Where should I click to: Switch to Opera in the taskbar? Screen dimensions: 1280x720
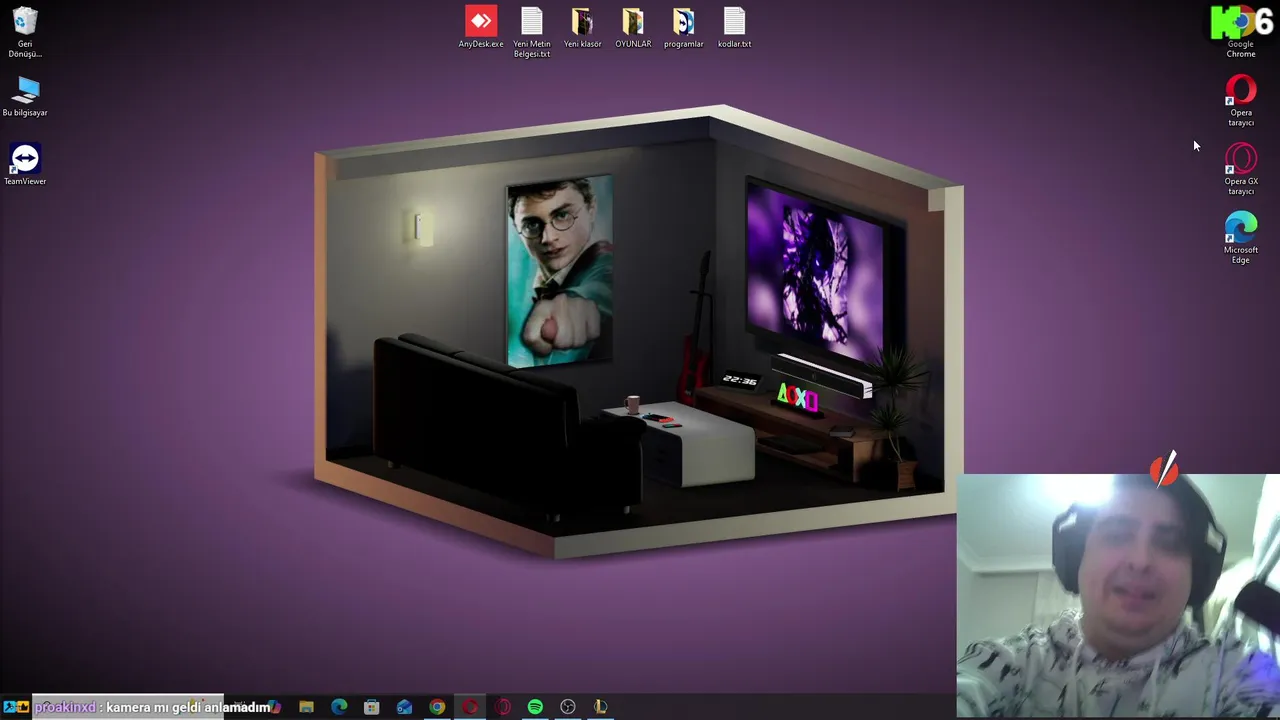[x=470, y=707]
